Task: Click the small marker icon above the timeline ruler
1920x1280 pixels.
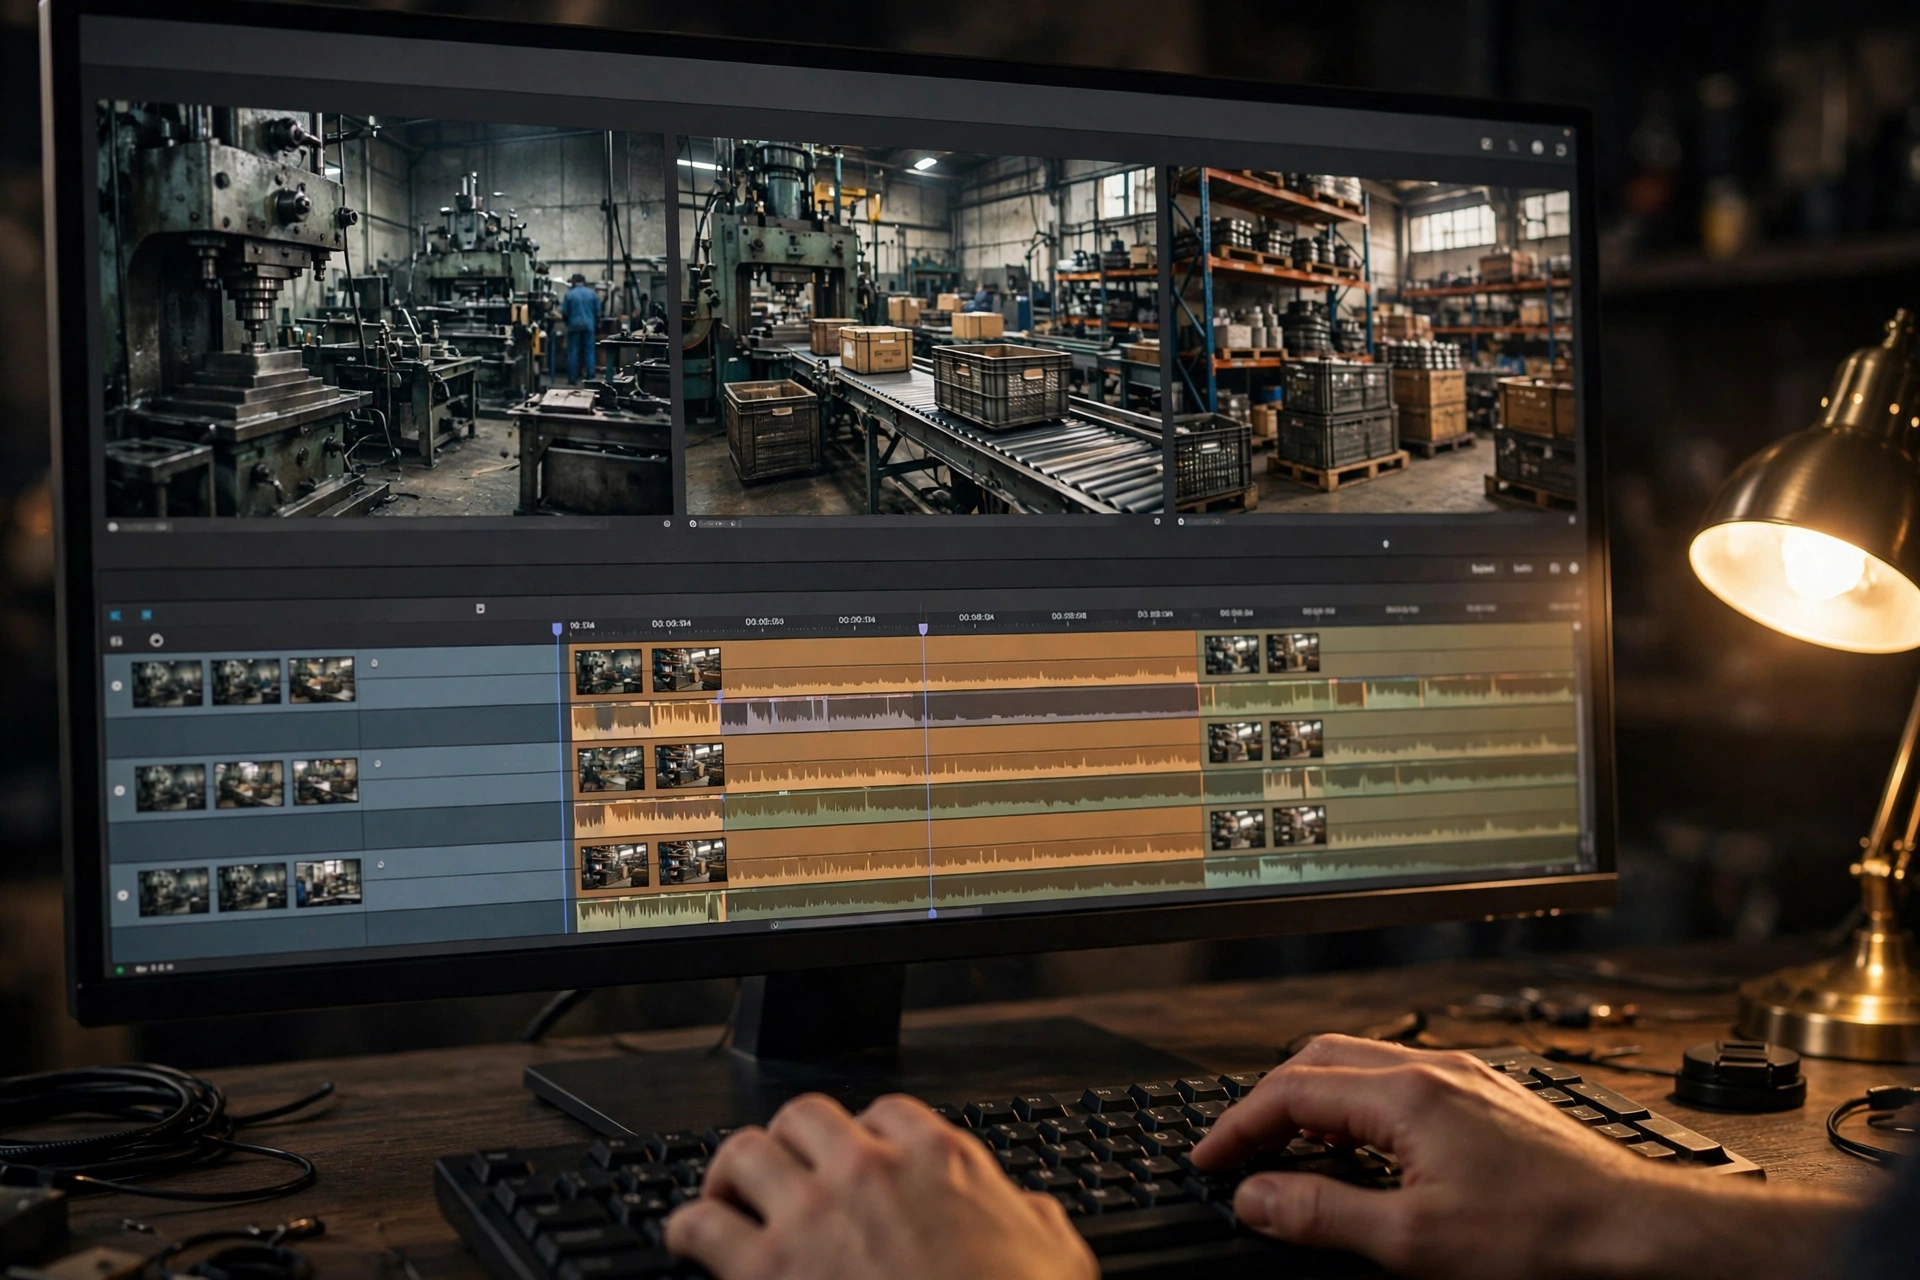Action: [x=480, y=608]
